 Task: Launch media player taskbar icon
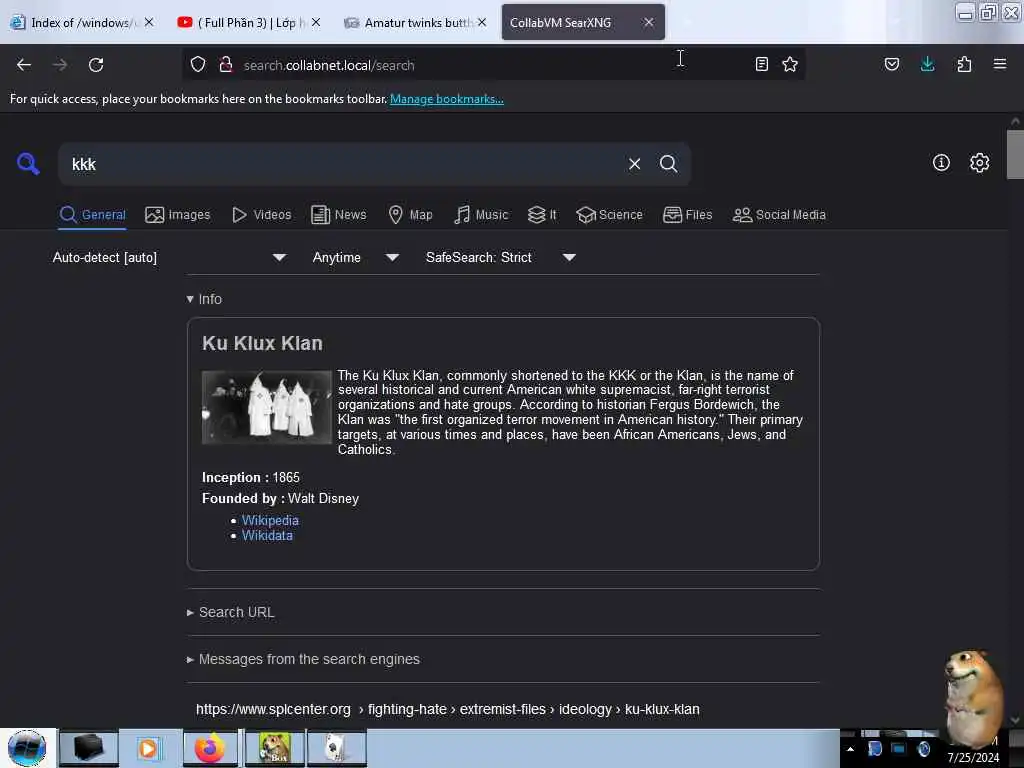point(148,748)
